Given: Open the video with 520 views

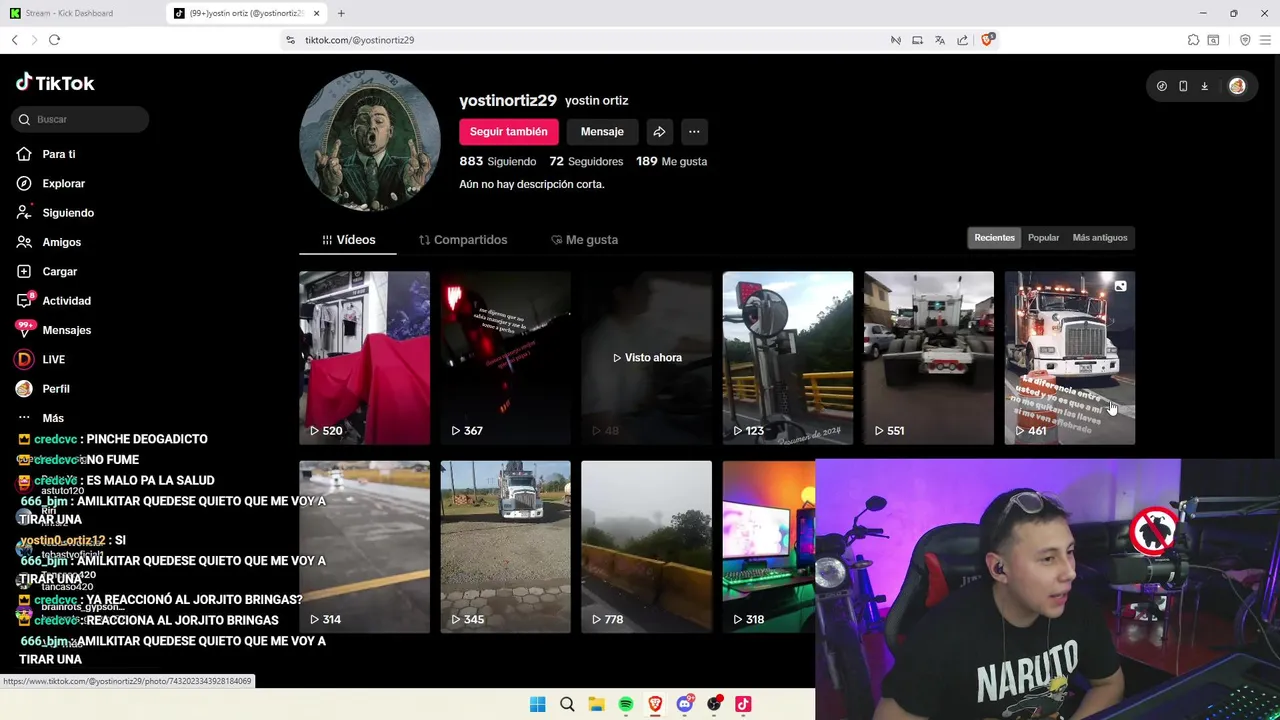Looking at the screenshot, I should coord(364,358).
